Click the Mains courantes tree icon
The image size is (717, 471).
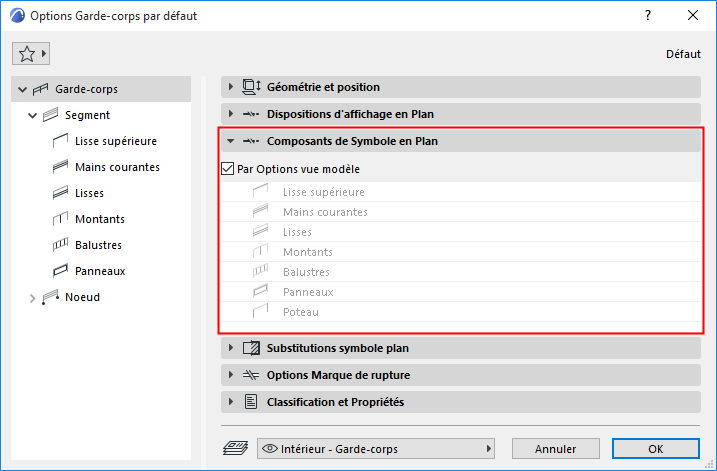59,167
